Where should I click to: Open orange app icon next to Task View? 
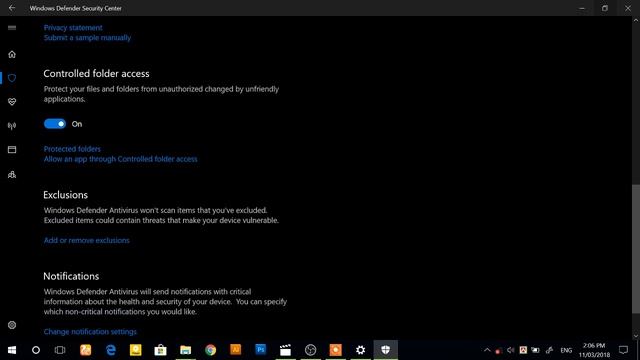86,350
